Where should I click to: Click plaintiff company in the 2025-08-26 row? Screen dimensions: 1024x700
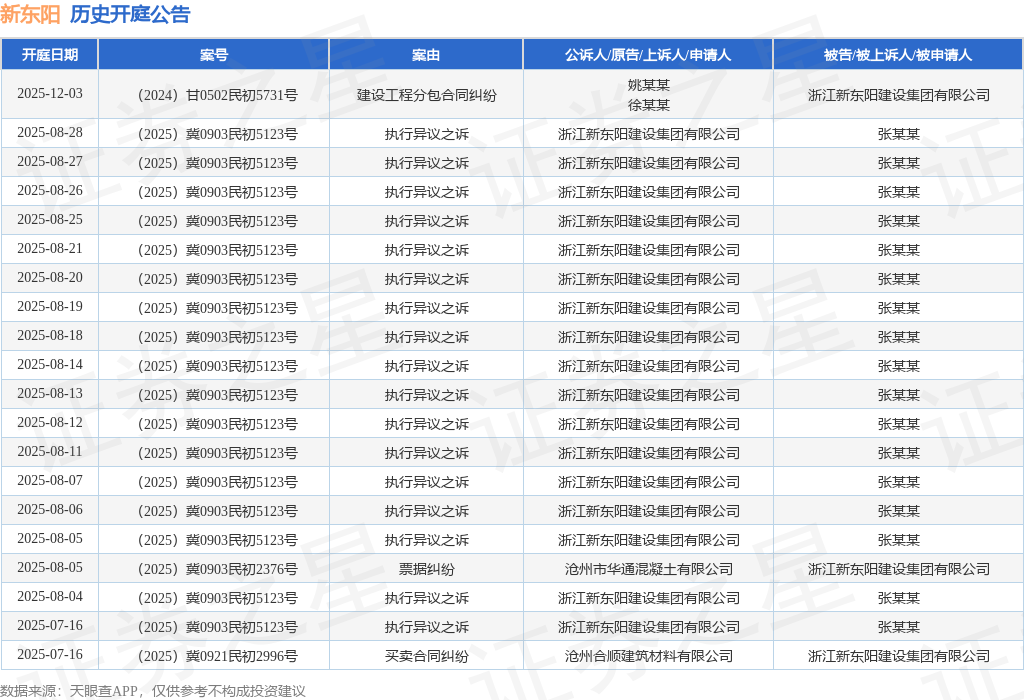648,192
